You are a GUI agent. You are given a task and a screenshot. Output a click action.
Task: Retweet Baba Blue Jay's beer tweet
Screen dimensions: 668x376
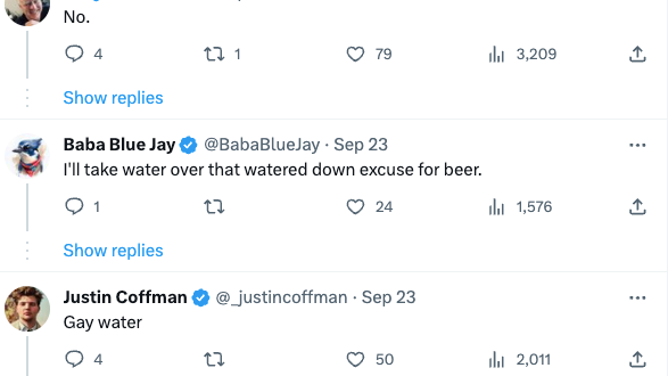click(214, 207)
